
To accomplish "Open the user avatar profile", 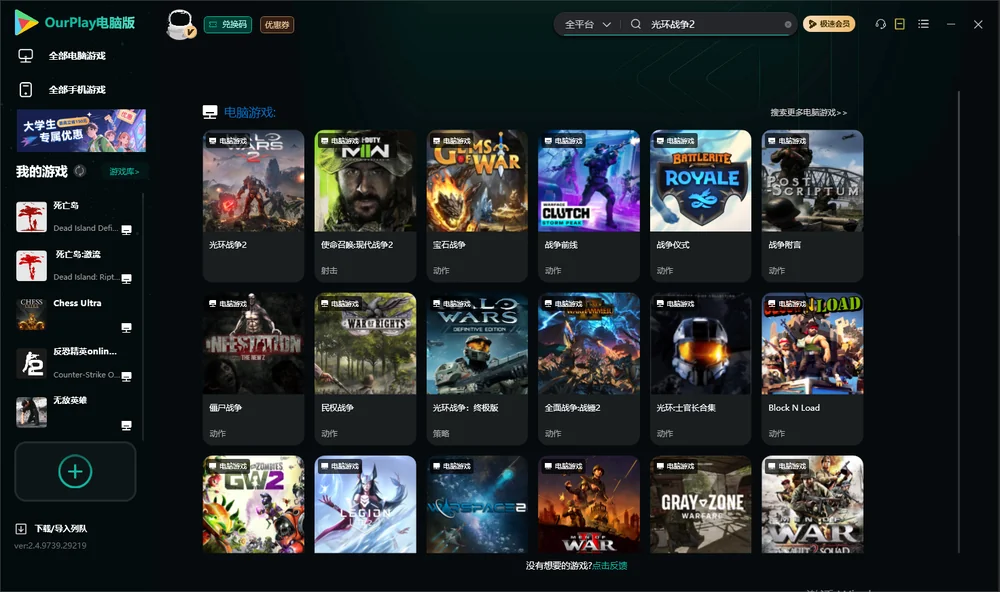I will [180, 24].
